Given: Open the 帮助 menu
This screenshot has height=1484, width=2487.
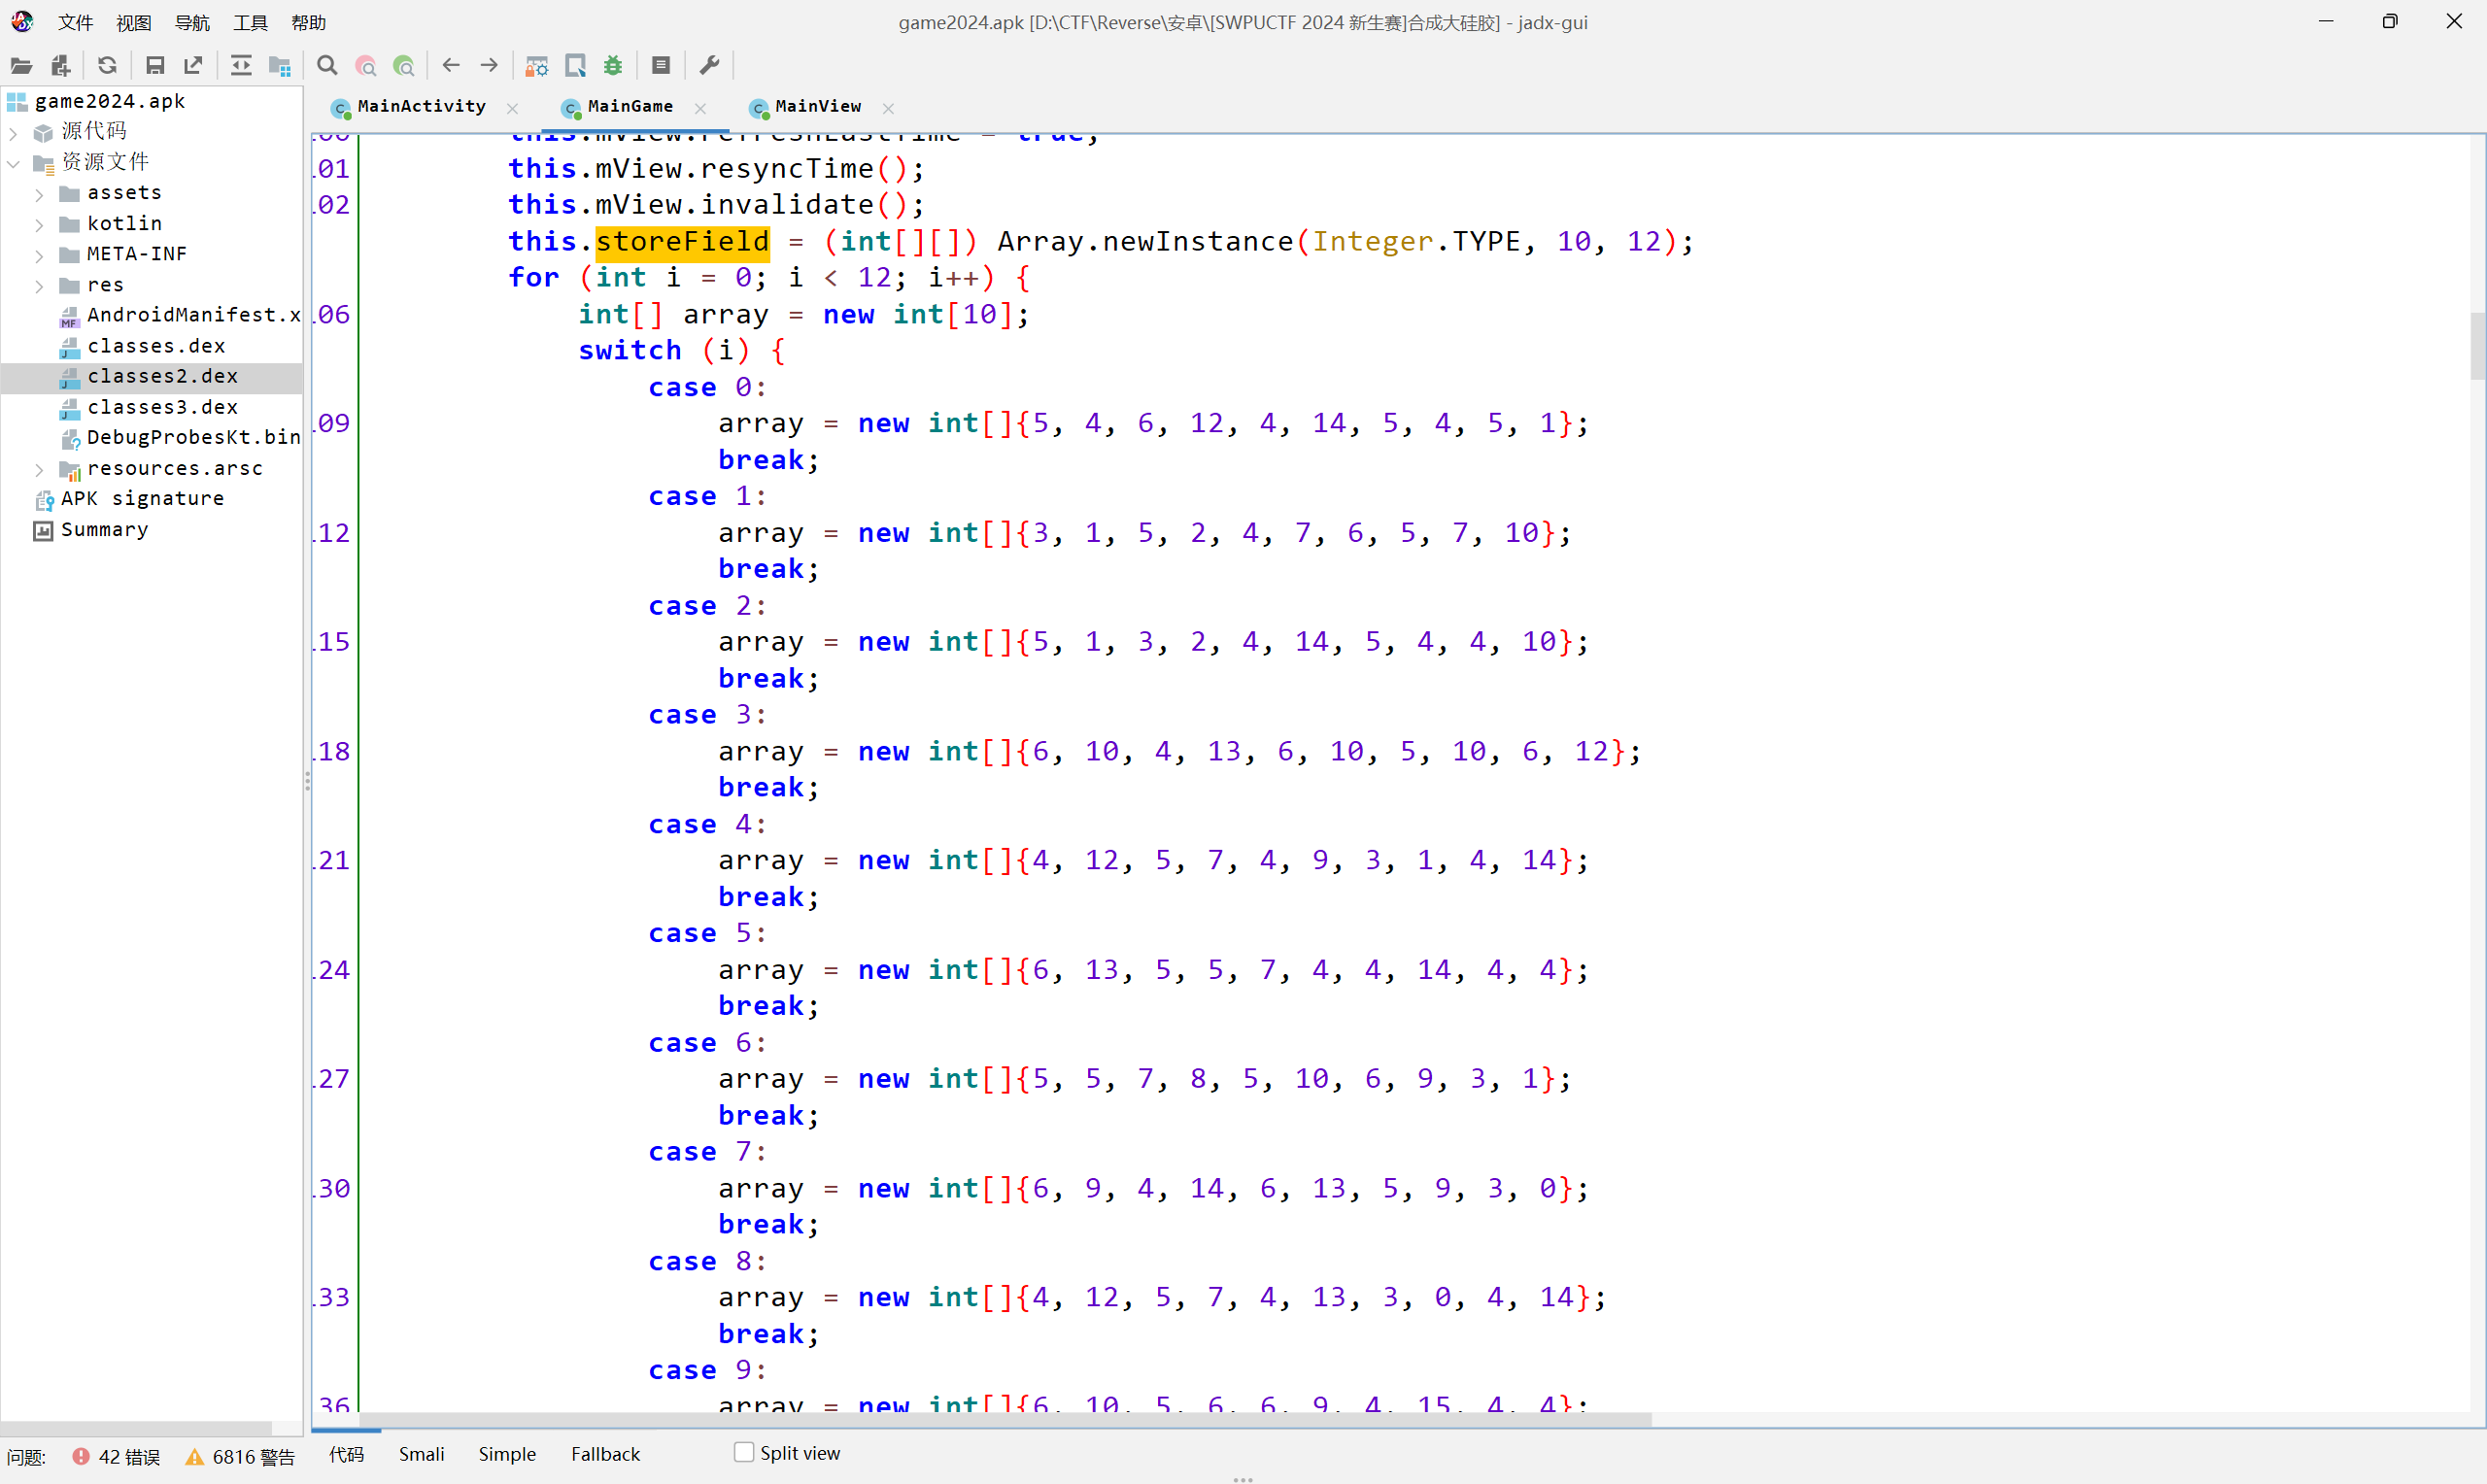Looking at the screenshot, I should [308, 22].
